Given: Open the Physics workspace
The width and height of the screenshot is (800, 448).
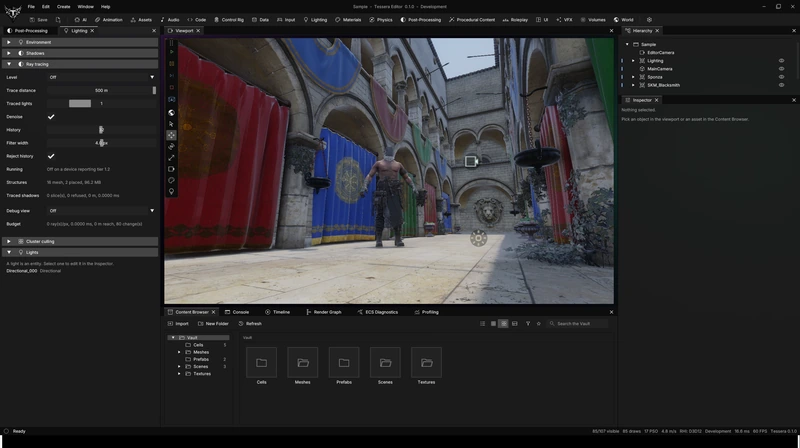Looking at the screenshot, I should click(x=381, y=20).
